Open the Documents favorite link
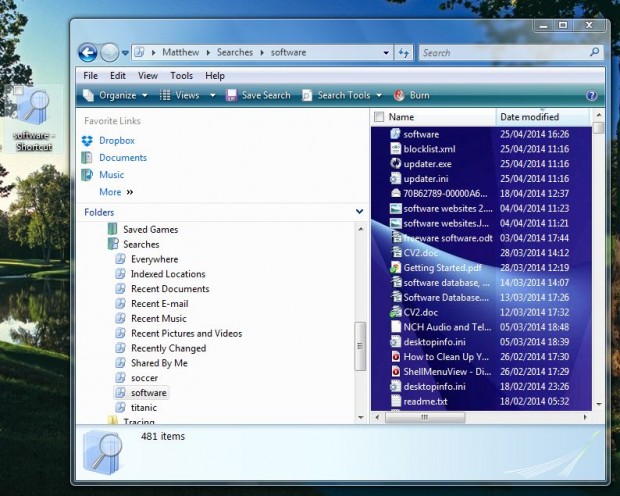620x496 pixels. pos(123,157)
